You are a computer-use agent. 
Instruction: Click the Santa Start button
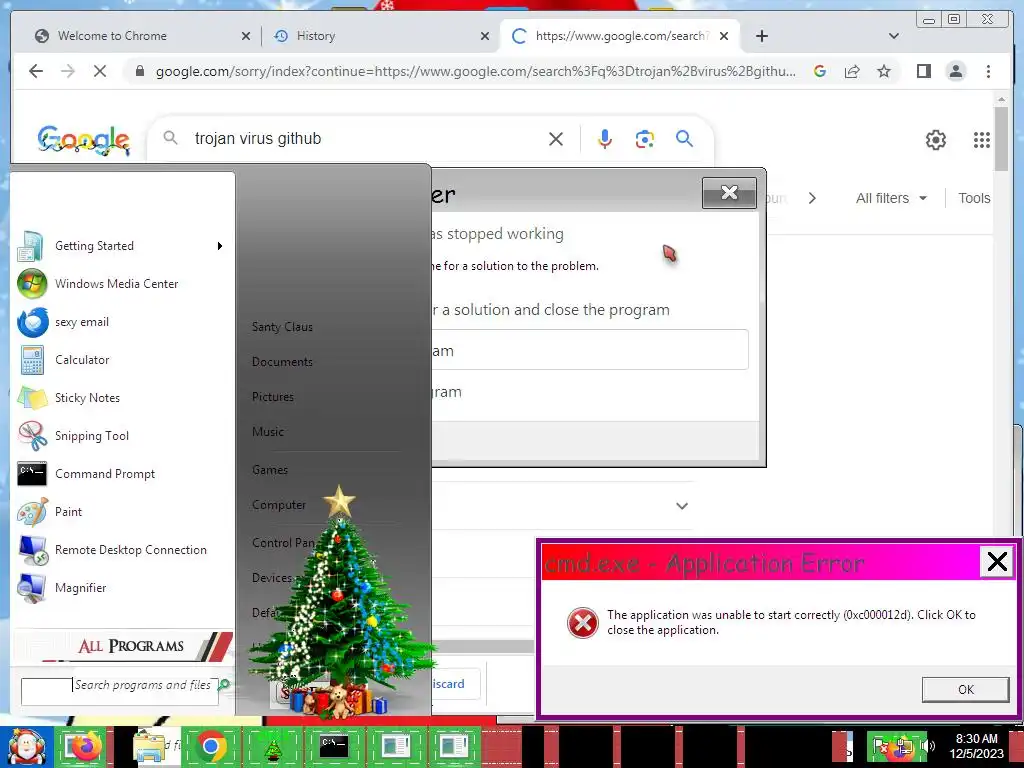point(25,748)
